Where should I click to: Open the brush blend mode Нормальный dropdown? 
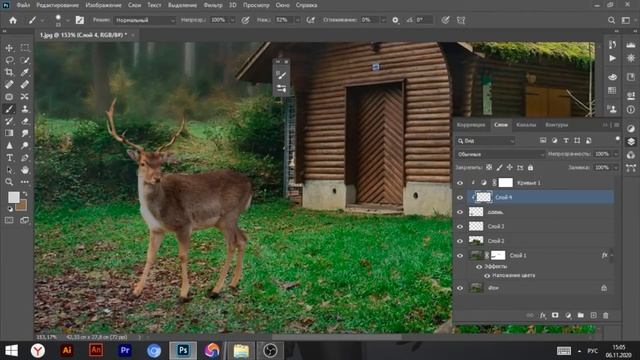(x=144, y=20)
